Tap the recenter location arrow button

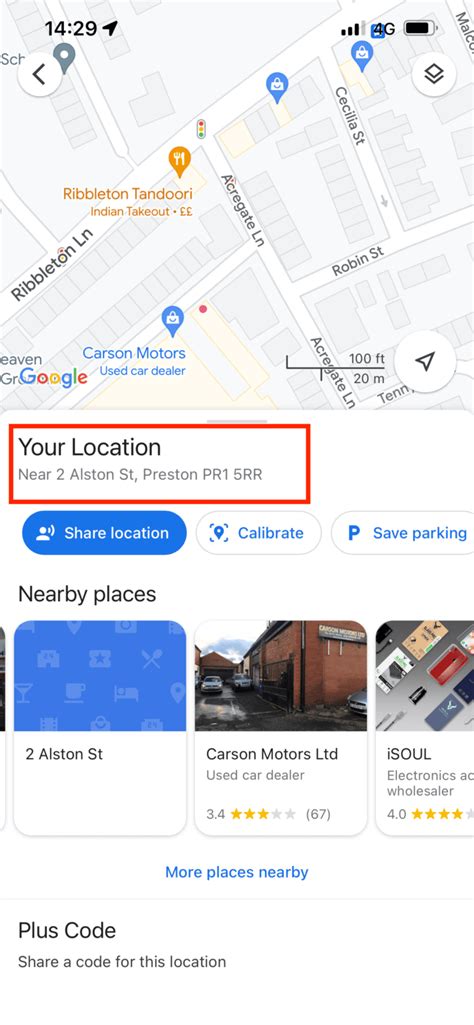point(426,361)
